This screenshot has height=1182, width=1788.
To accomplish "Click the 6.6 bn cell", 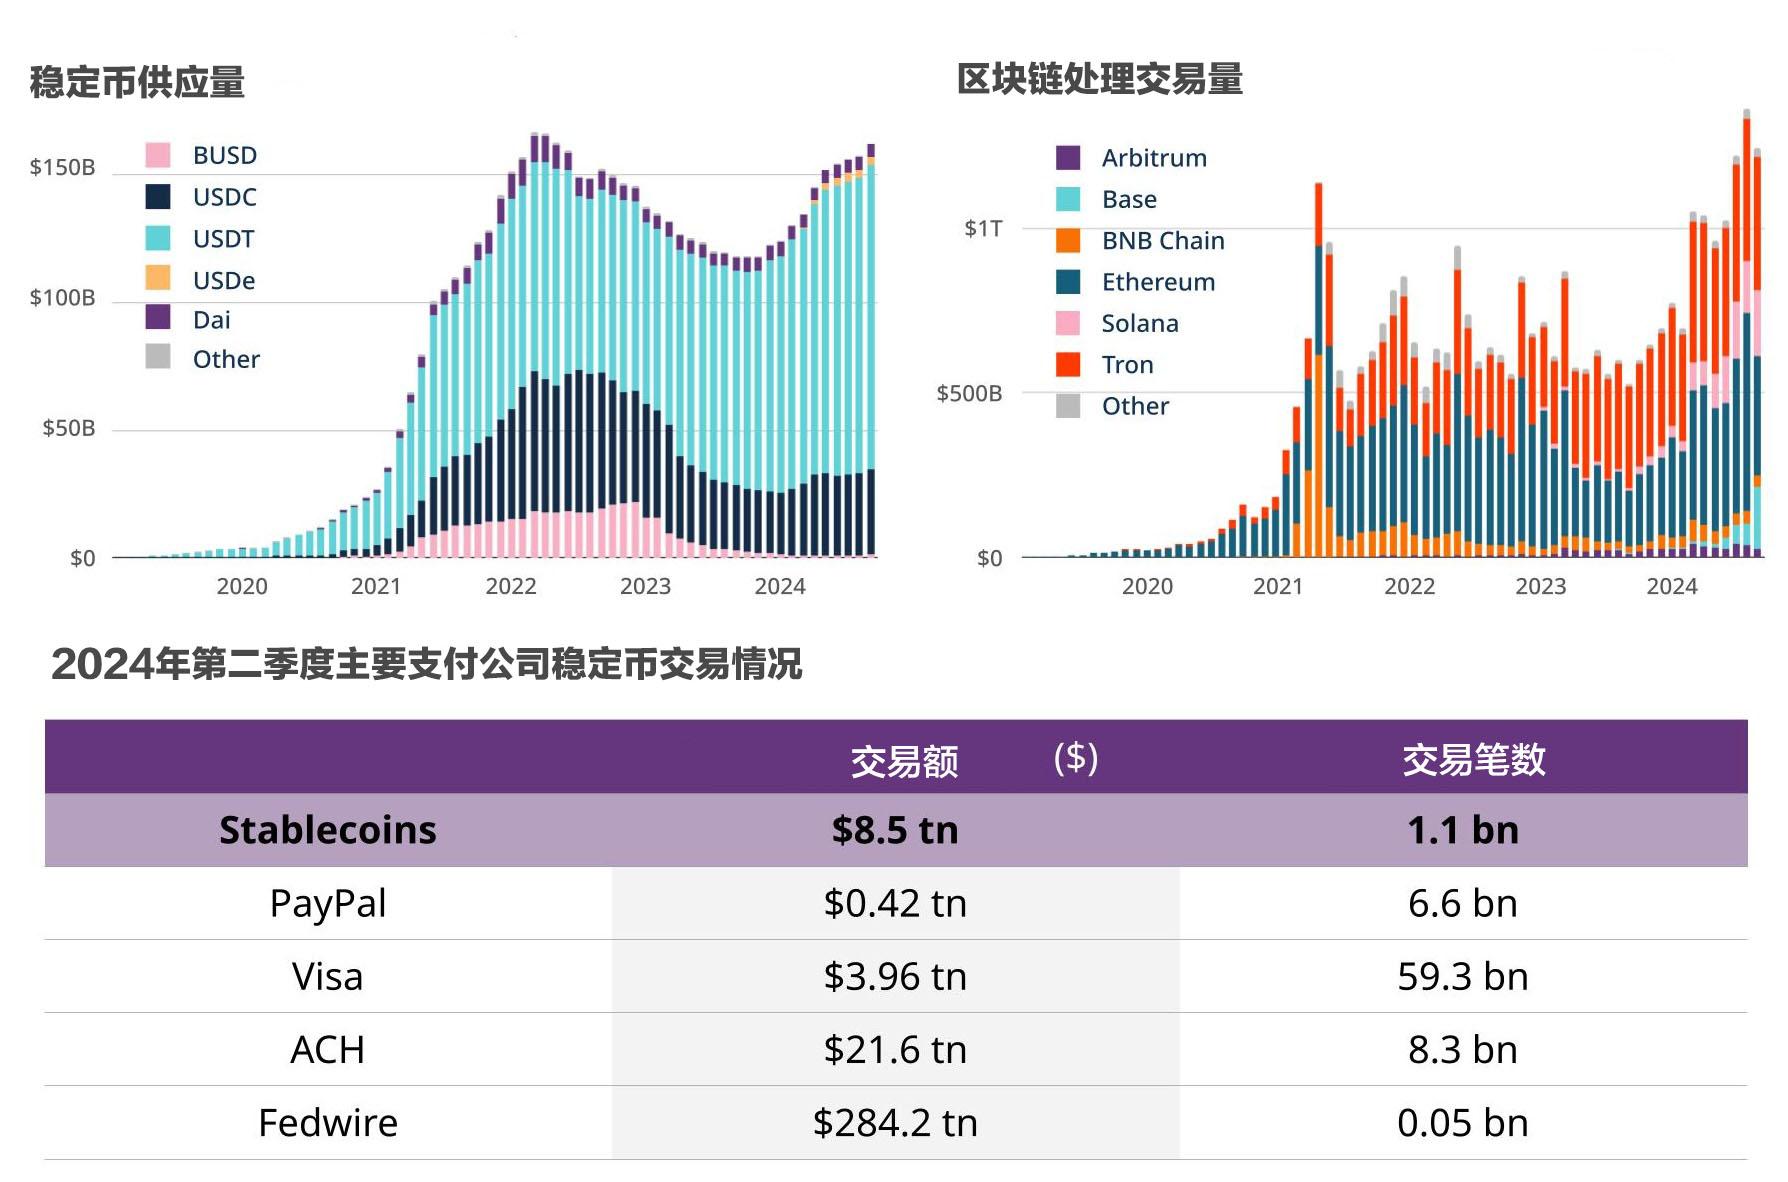I will tap(1463, 903).
